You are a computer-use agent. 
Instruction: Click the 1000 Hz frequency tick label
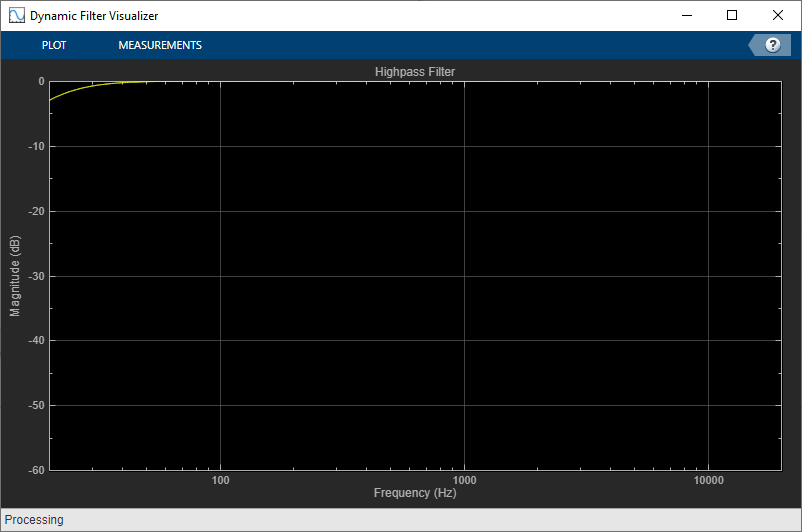464,480
